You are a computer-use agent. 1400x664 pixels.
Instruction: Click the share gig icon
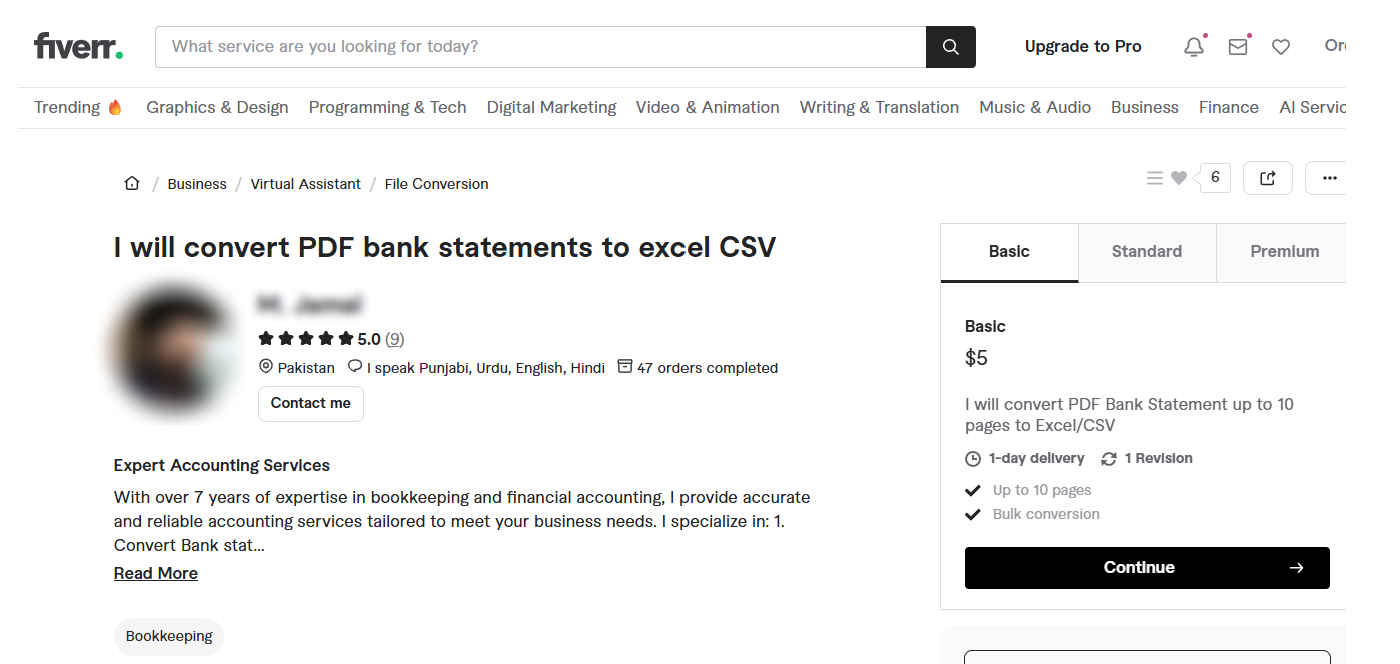tap(1267, 177)
